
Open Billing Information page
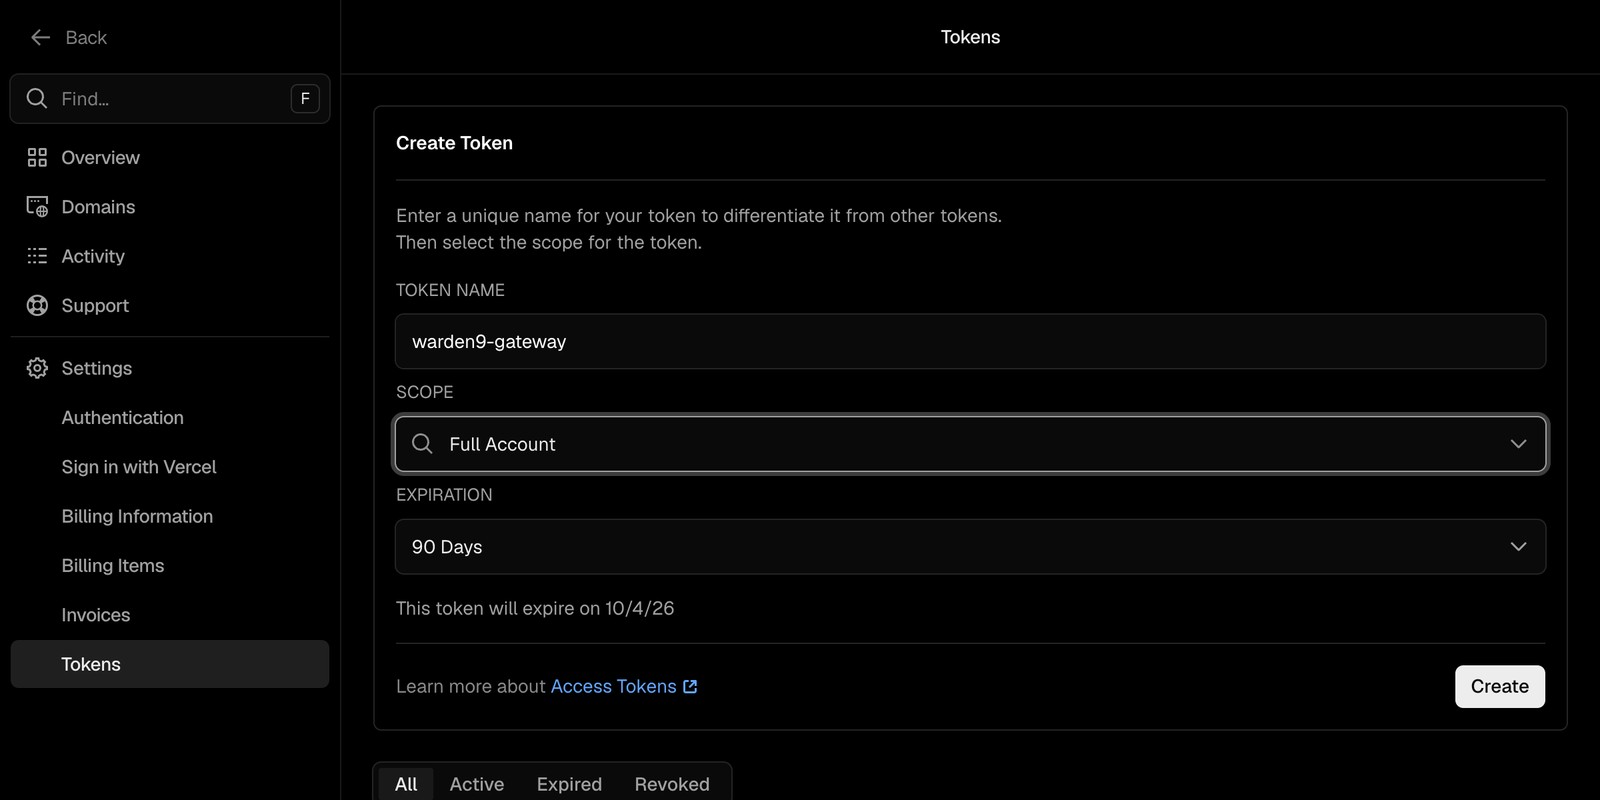click(170, 516)
